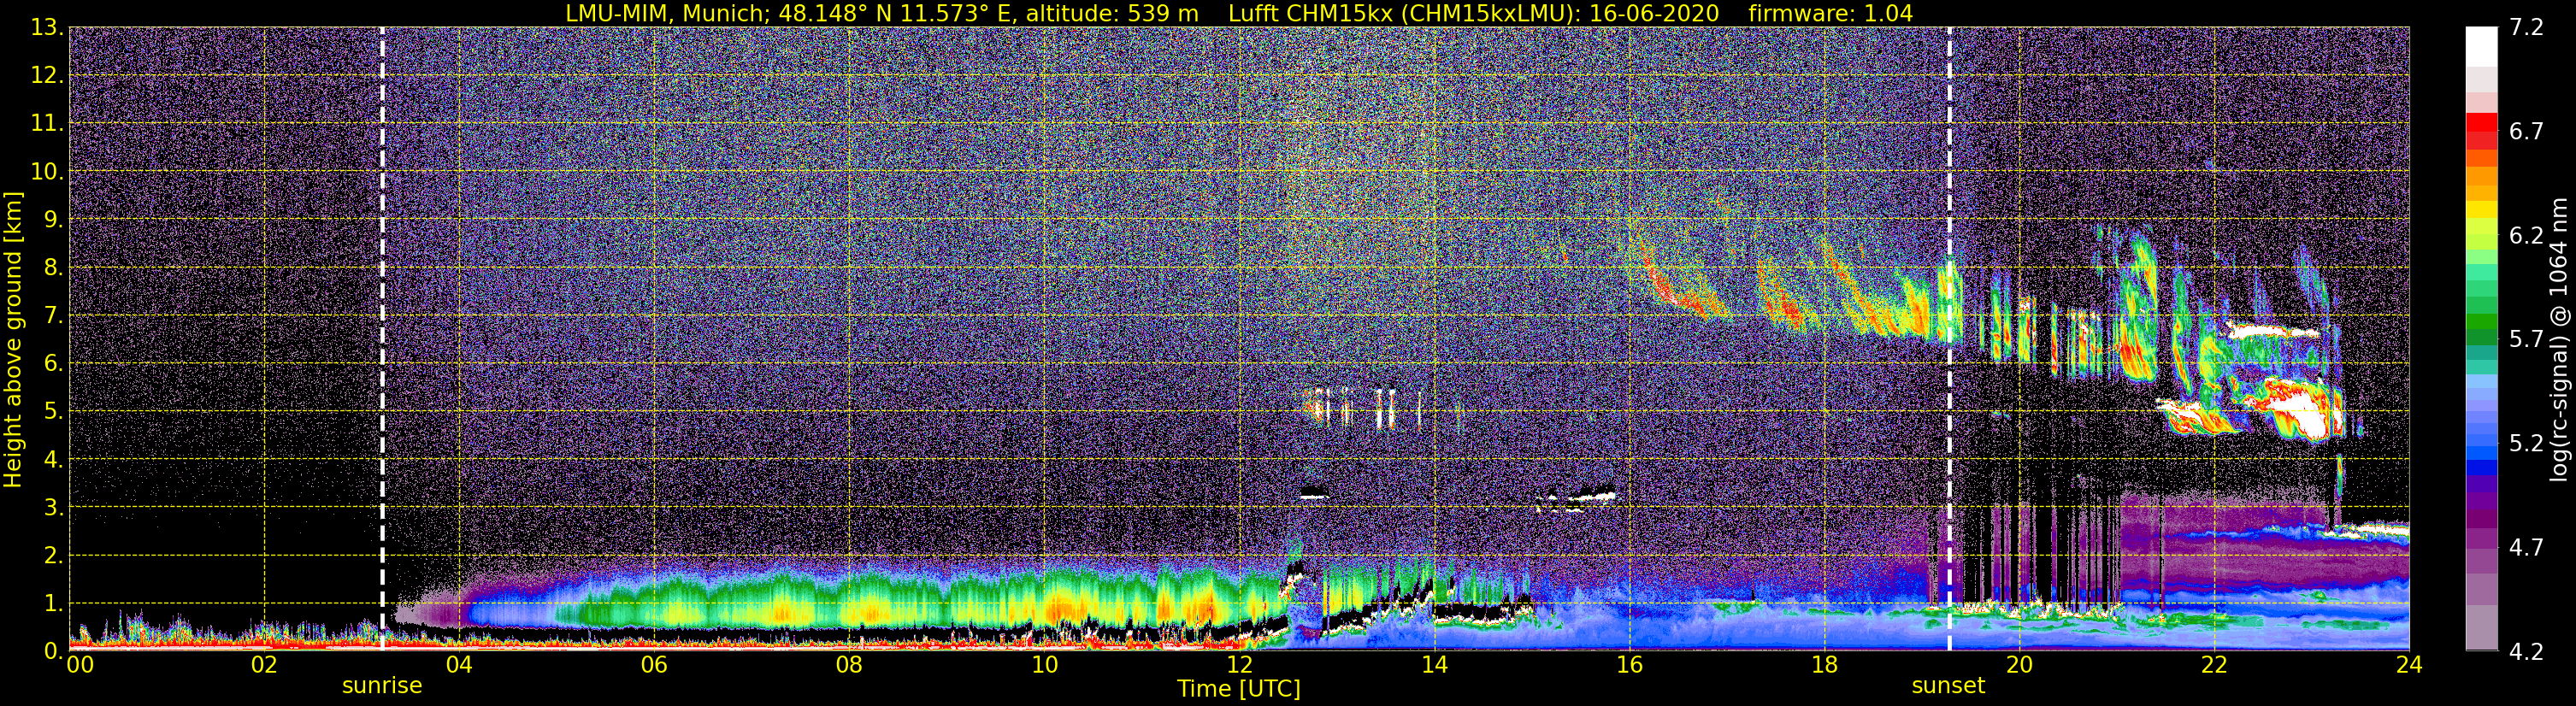Click the height axis tick label '1.'

pyautogui.click(x=52, y=603)
